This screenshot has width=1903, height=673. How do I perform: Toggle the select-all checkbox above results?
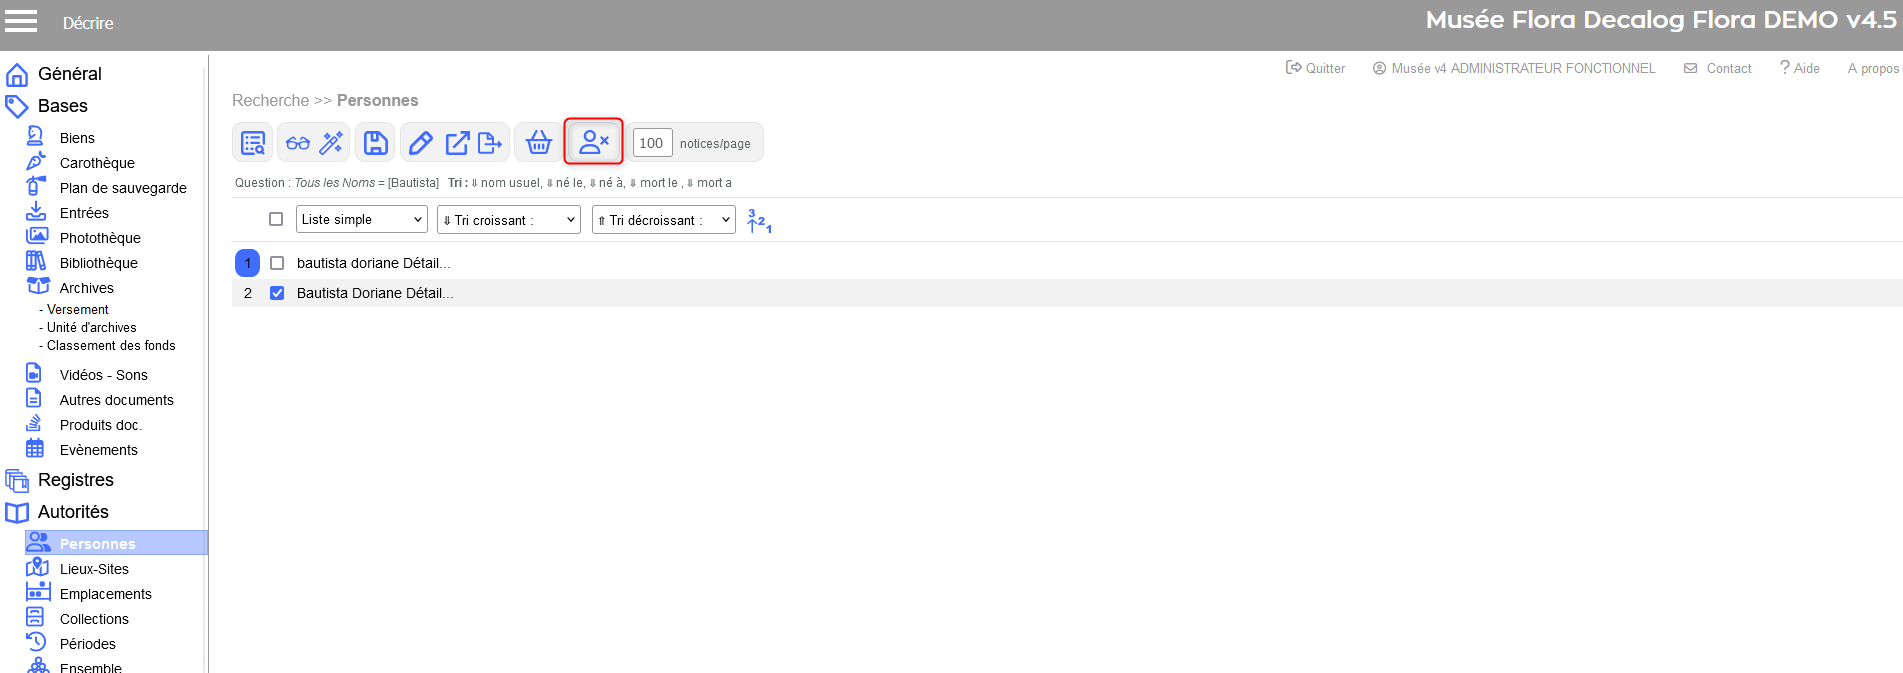point(276,219)
